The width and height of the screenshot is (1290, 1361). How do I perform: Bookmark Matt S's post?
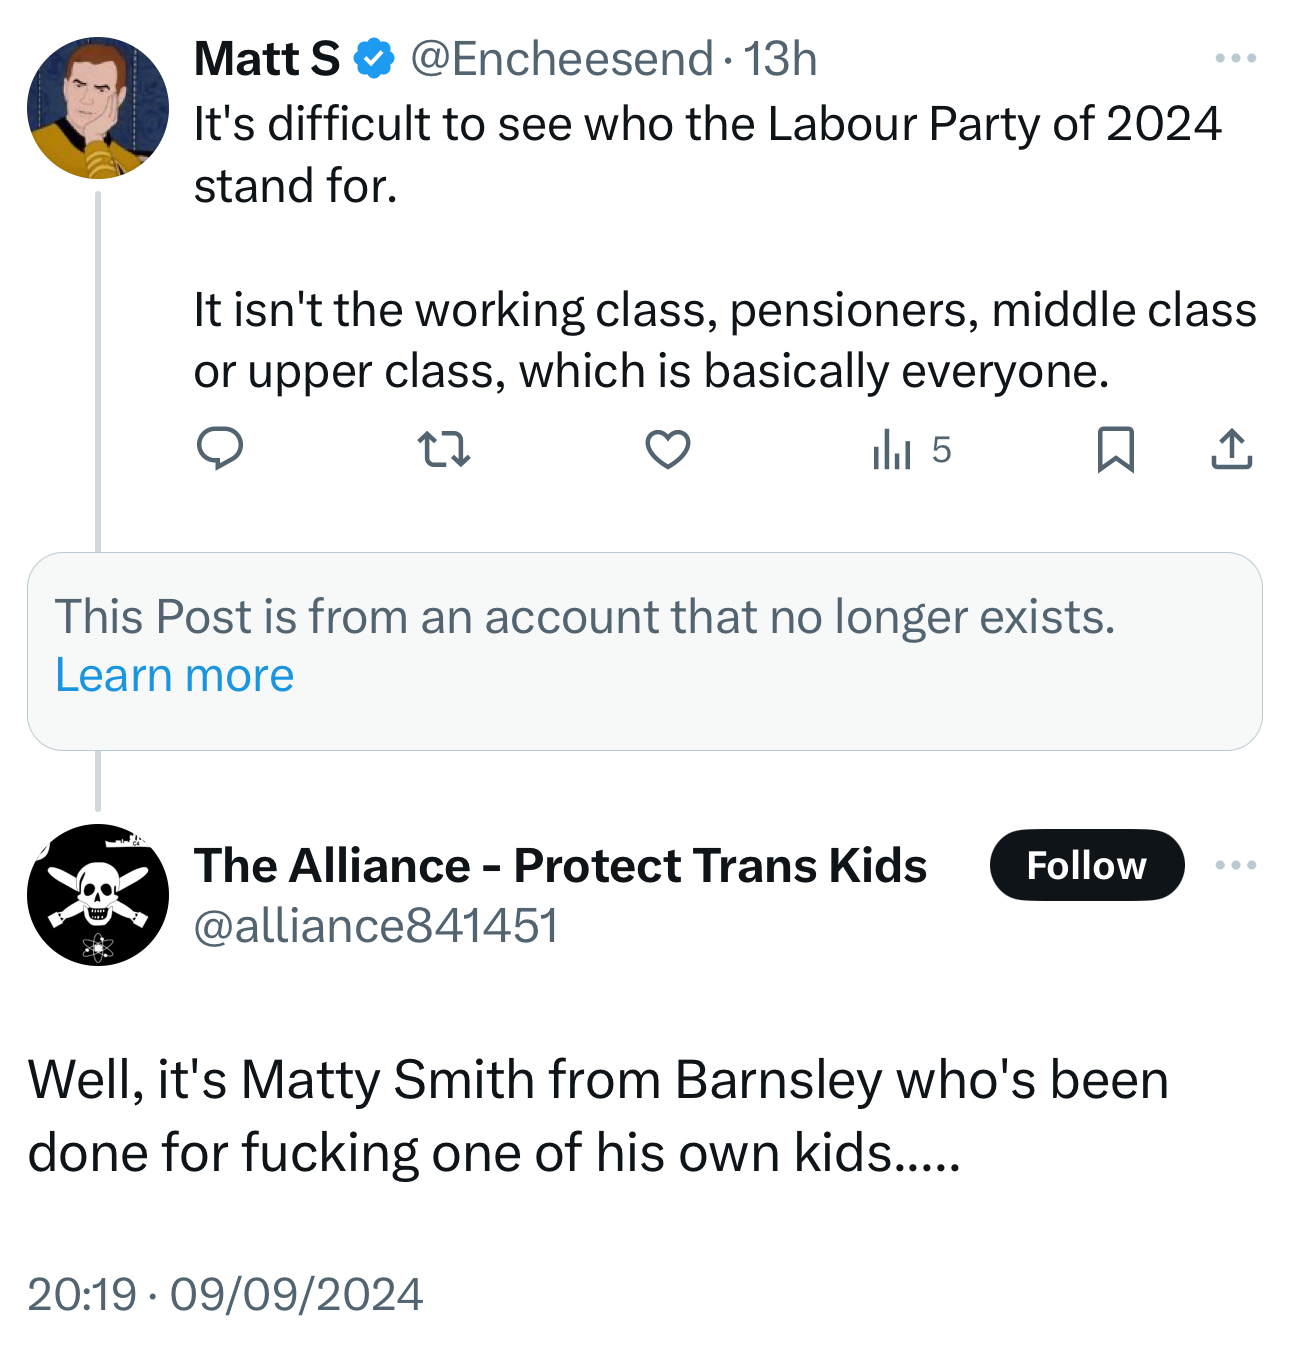tap(1115, 449)
